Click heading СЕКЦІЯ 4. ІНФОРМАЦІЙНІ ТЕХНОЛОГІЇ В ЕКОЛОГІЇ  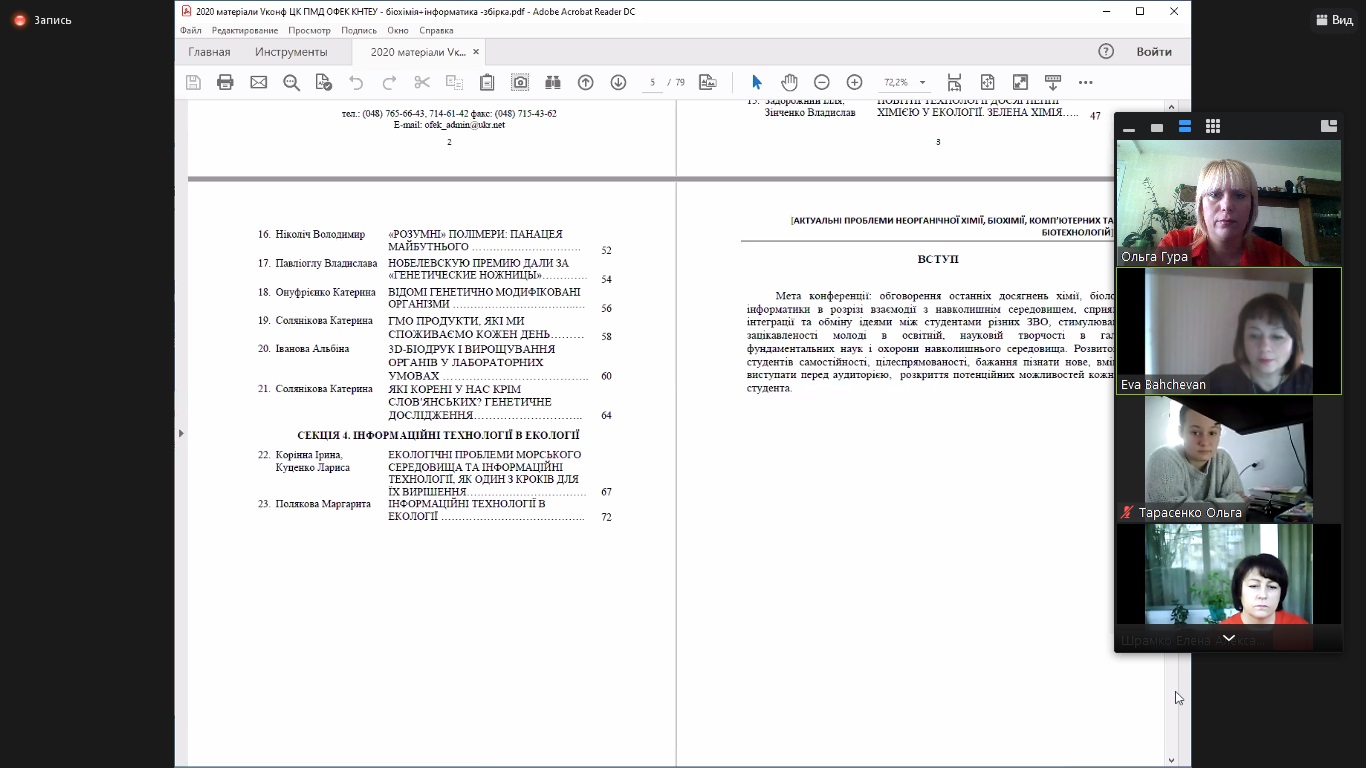pyautogui.click(x=438, y=435)
